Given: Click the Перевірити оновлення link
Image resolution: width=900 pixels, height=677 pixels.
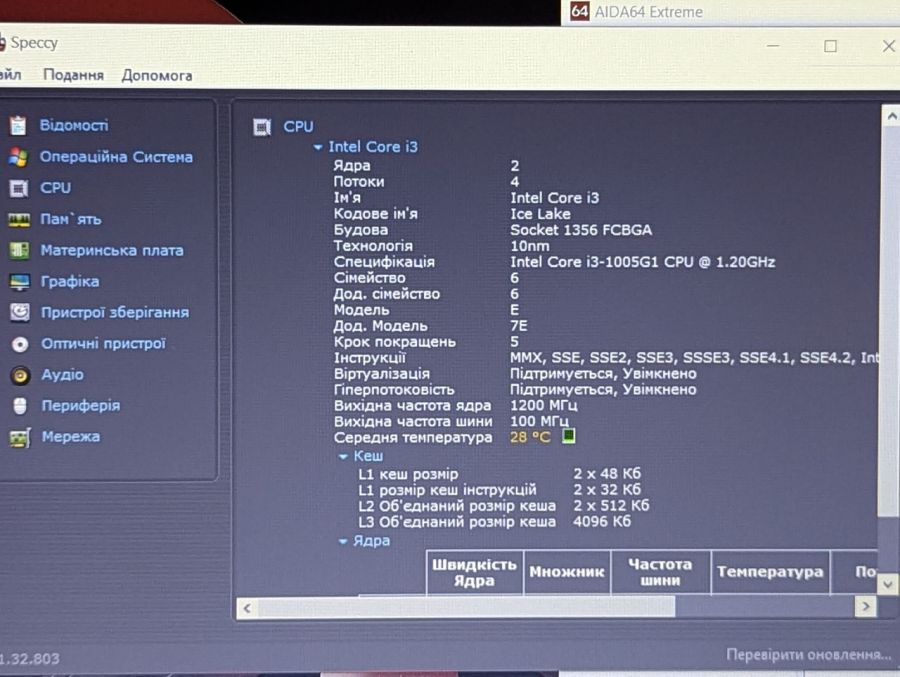Looking at the screenshot, I should click(x=808, y=655).
